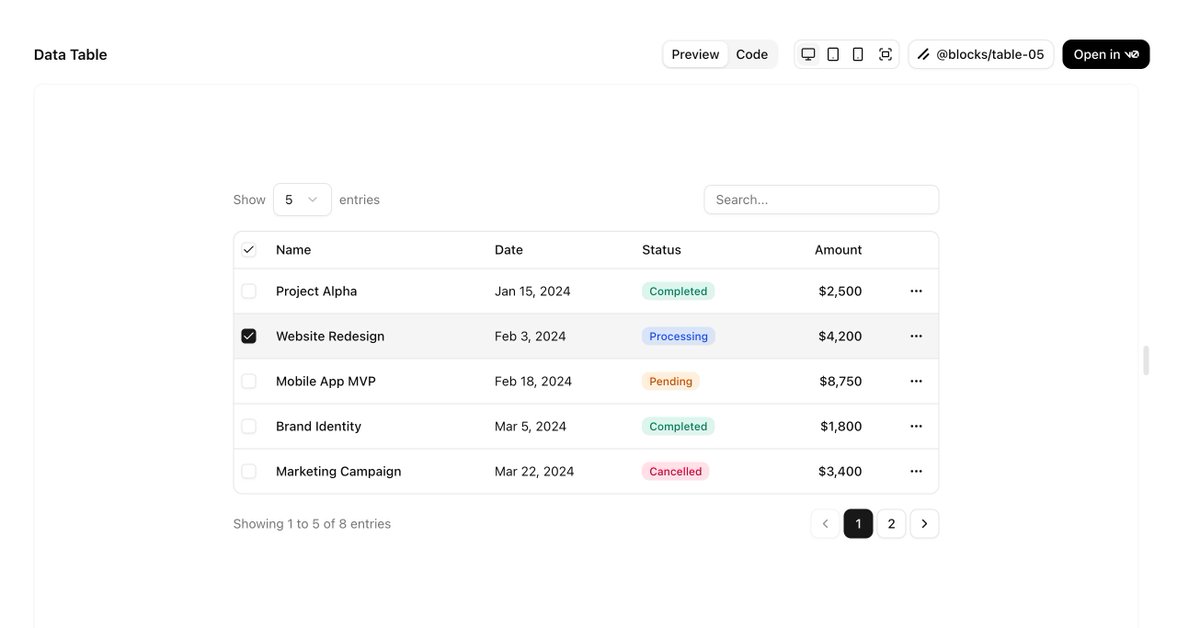This screenshot has height=628, width=1200.
Task: Toggle the select-all header checkbox
Action: click(x=249, y=250)
